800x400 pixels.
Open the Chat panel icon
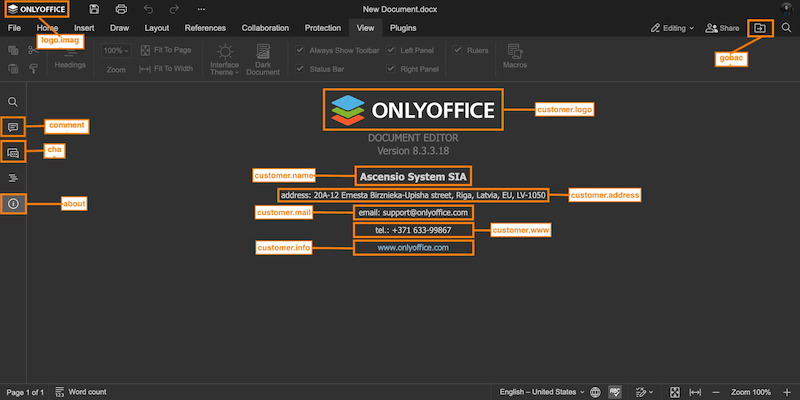pos(13,152)
